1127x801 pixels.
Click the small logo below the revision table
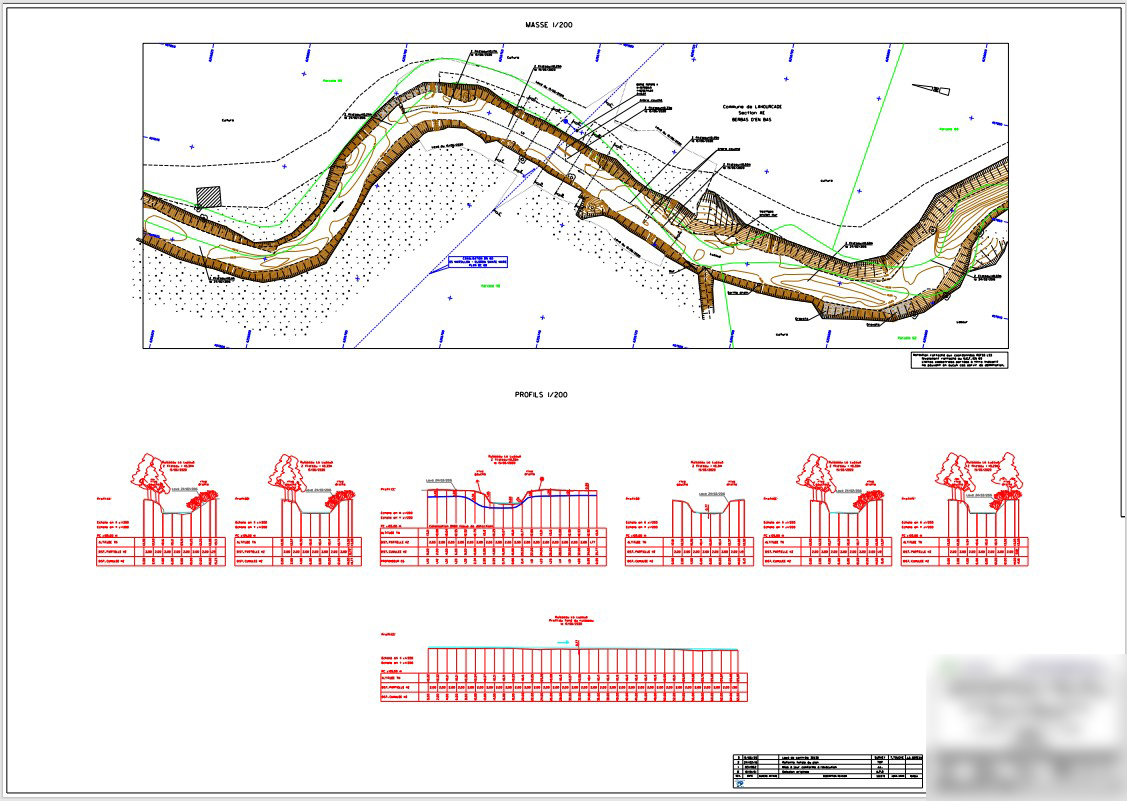(740, 785)
